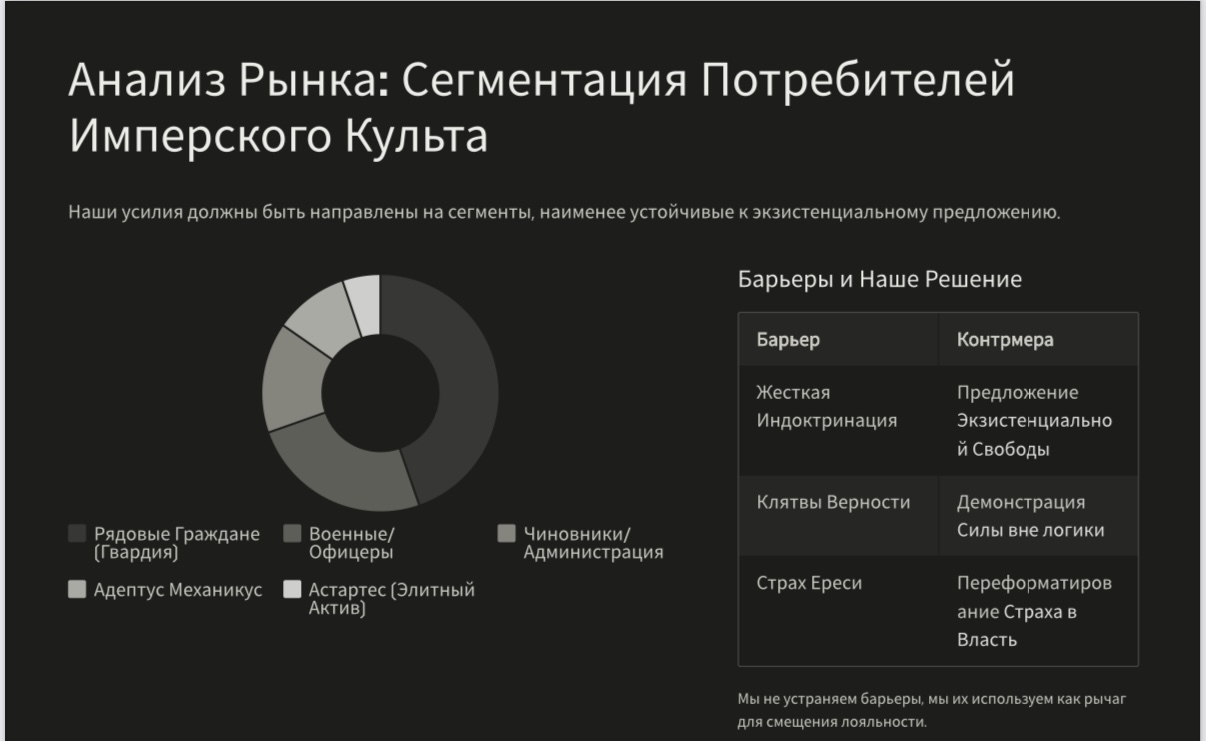Click the Анализ Рынка slide title
The width and height of the screenshot is (1206, 741).
[x=540, y=108]
